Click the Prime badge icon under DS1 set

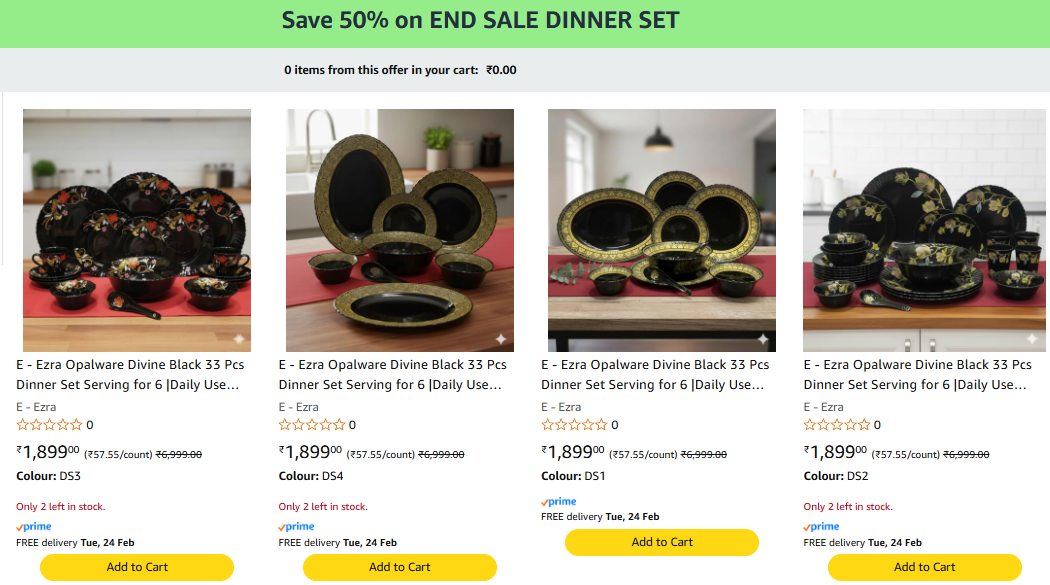(x=559, y=502)
